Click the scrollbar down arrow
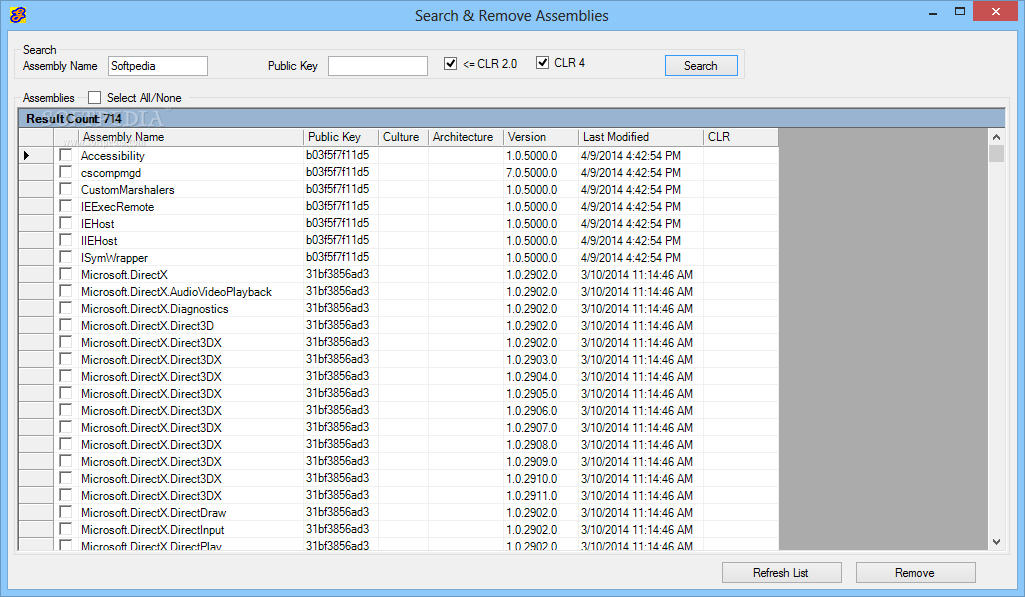 [x=996, y=541]
